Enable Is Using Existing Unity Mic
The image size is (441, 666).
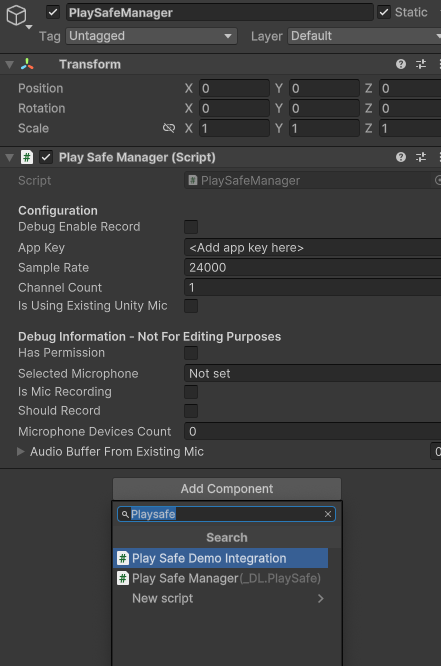point(191,306)
